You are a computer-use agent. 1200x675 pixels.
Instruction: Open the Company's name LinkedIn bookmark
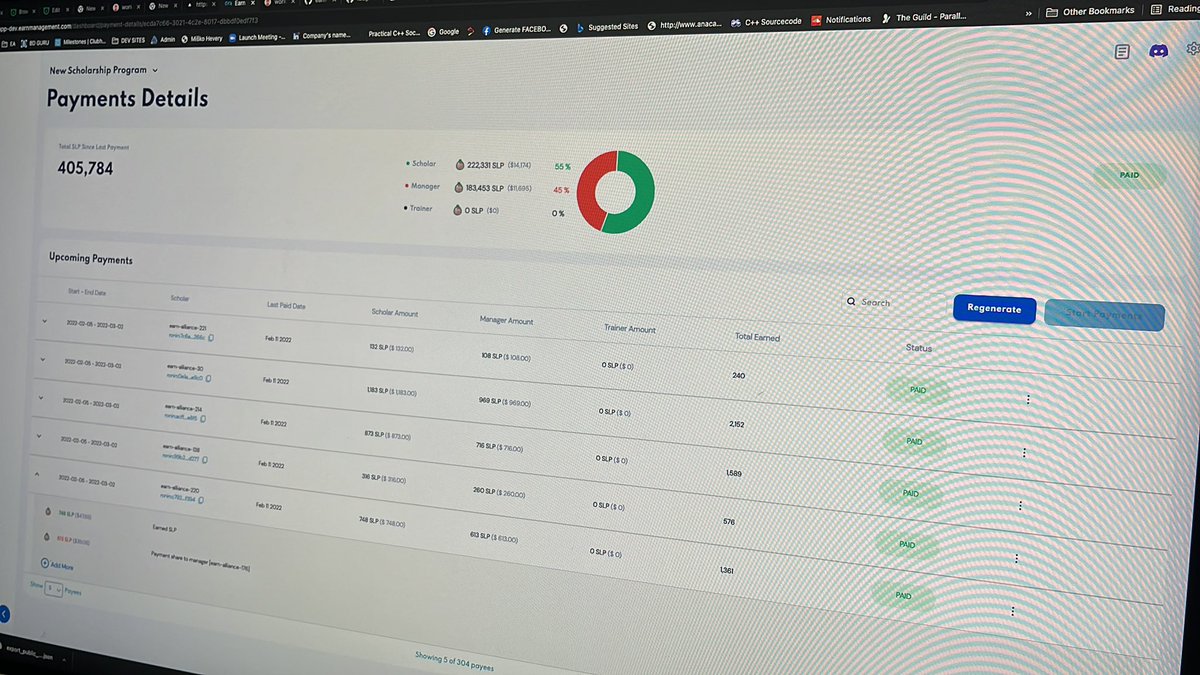[321, 36]
